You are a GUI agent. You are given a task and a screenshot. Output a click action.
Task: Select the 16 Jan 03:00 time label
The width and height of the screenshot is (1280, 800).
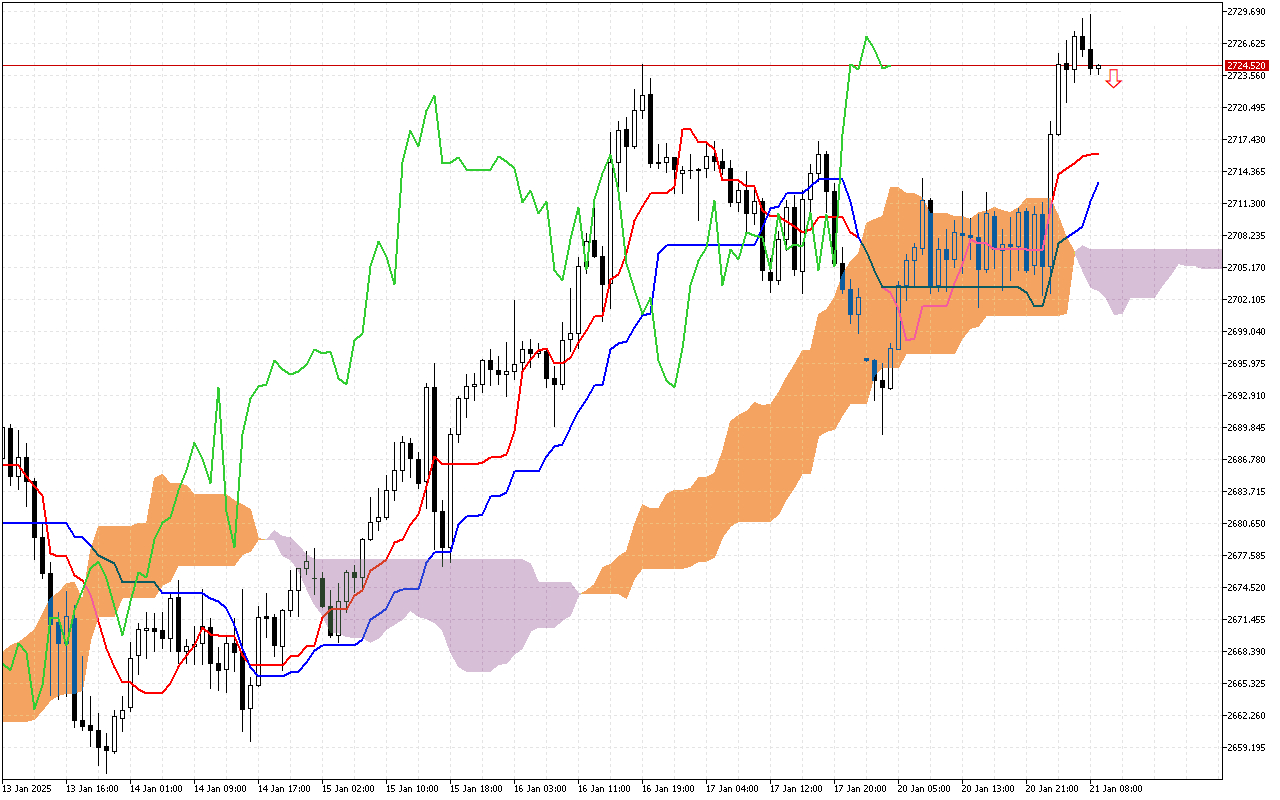pos(541,789)
